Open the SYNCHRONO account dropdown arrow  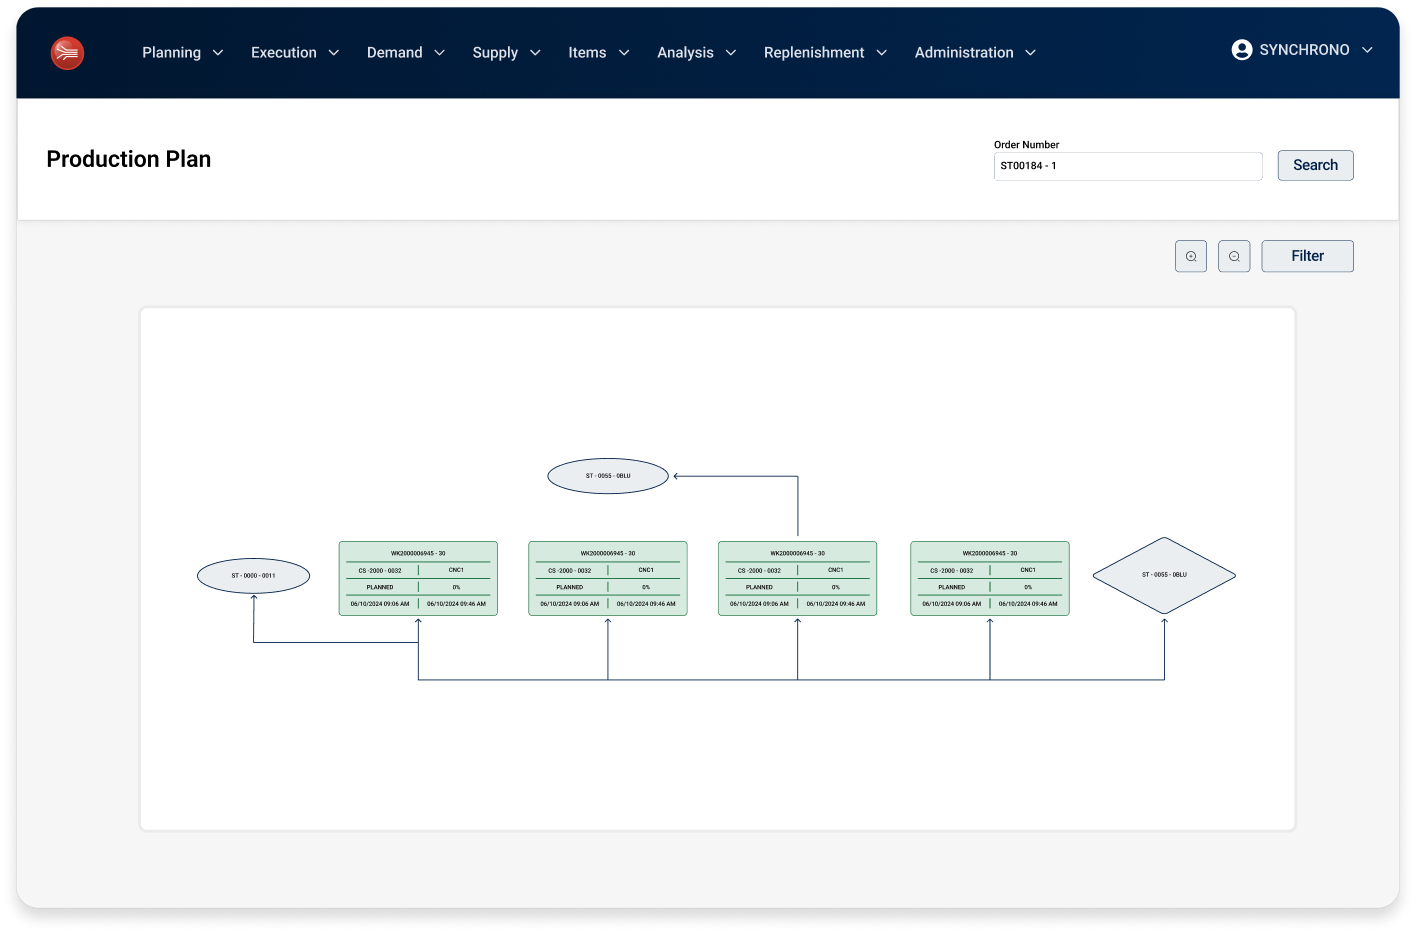1367,50
